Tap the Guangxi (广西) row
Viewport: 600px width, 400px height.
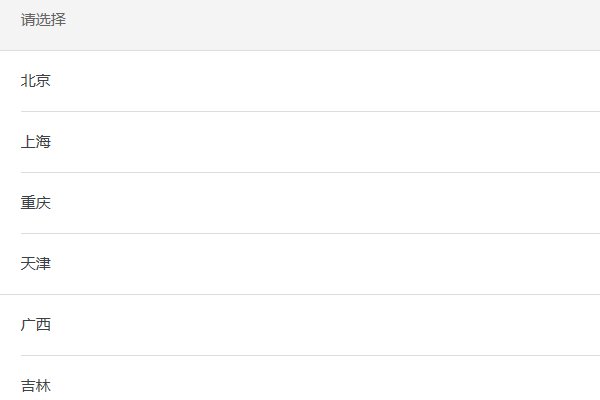(300, 325)
